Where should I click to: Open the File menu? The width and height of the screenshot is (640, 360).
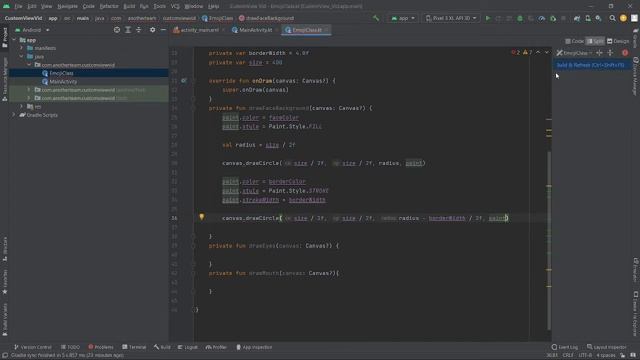pyautogui.click(x=18, y=6)
